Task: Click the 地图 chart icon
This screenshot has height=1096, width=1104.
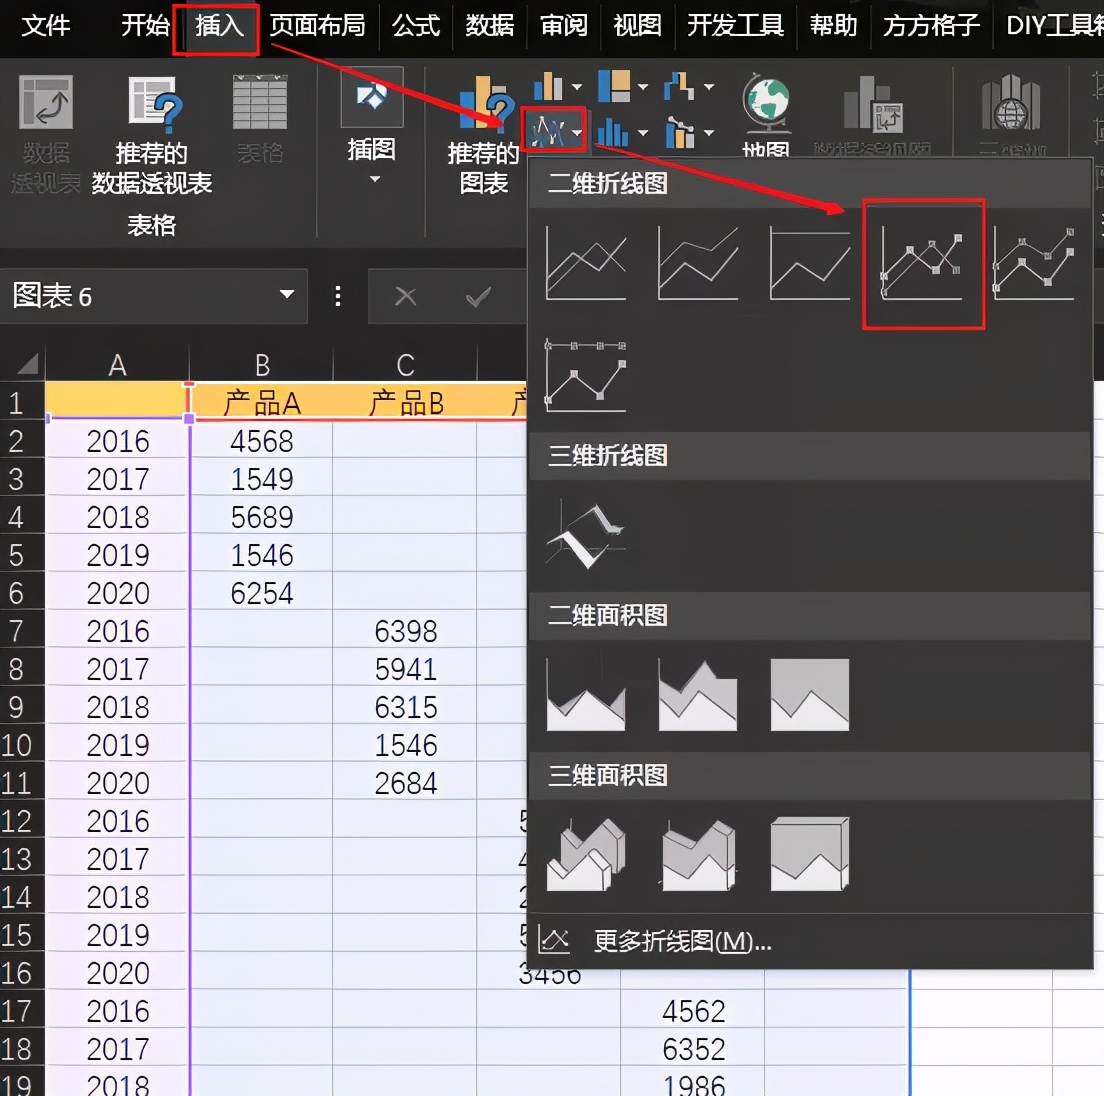Action: pyautogui.click(x=765, y=105)
